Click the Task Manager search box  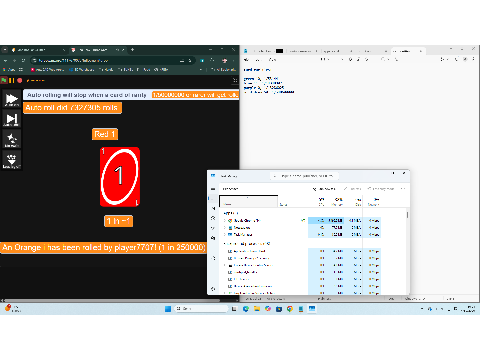click(x=304, y=176)
